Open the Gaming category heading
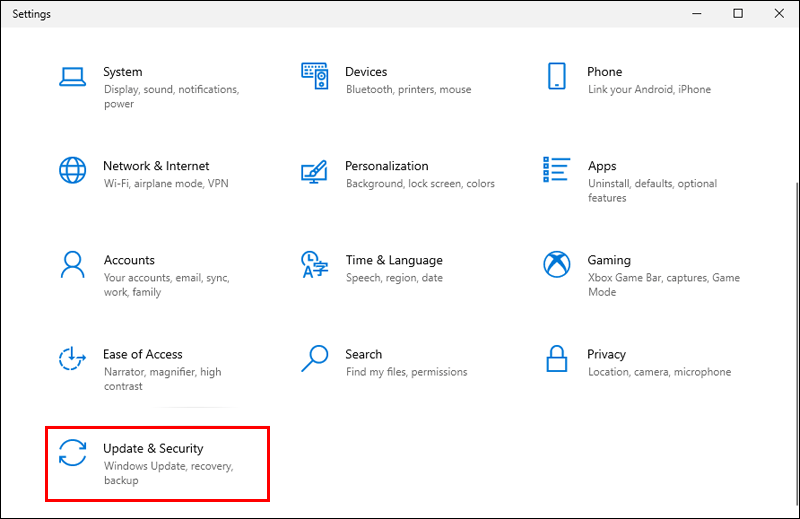Screen dimensions: 800x519 (609, 260)
